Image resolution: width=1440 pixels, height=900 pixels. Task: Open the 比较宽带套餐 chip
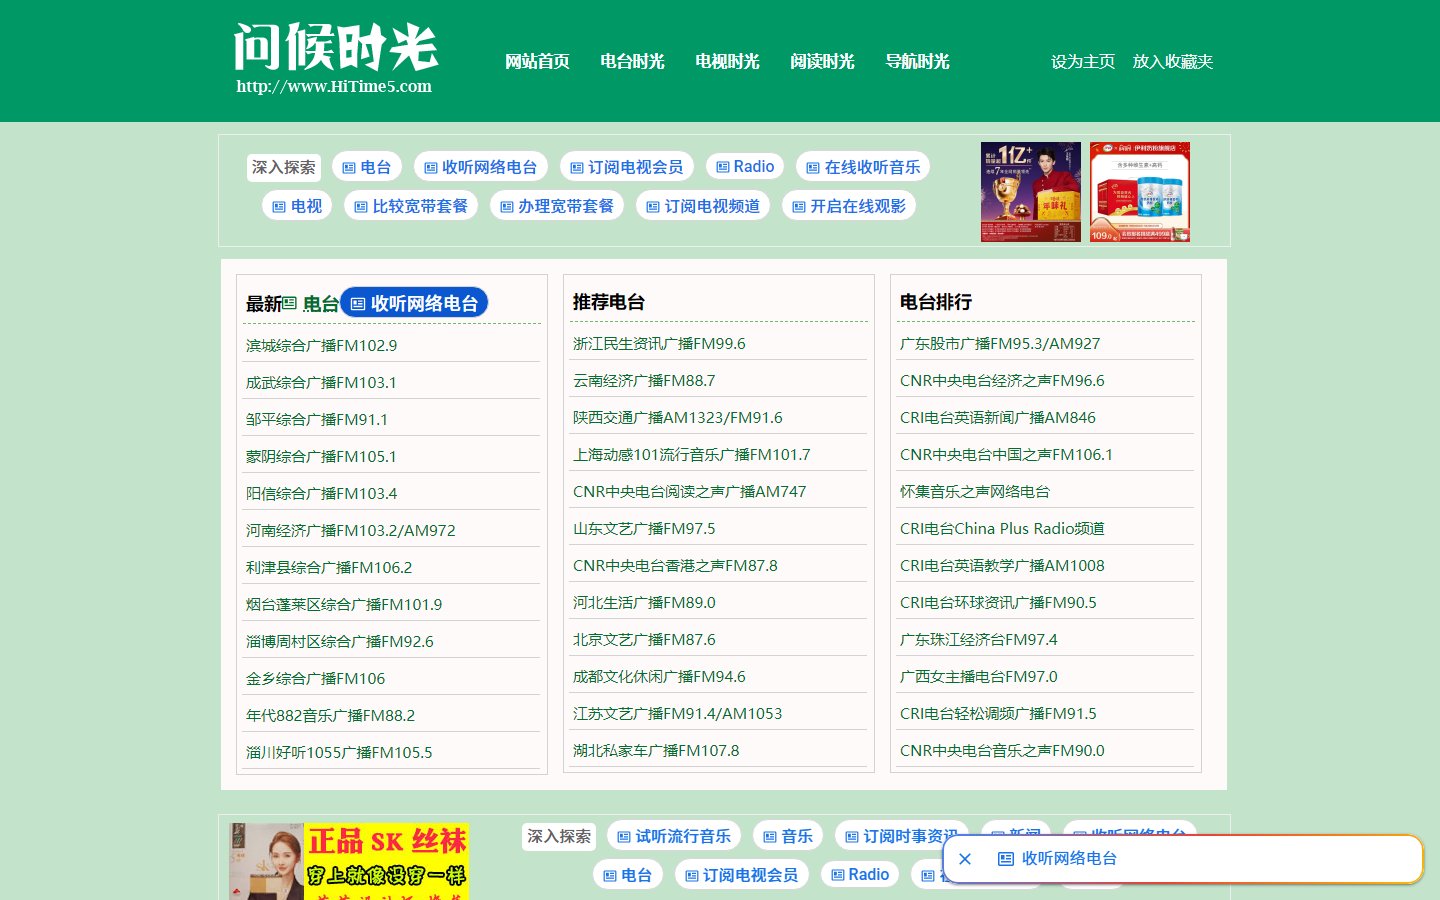411,206
